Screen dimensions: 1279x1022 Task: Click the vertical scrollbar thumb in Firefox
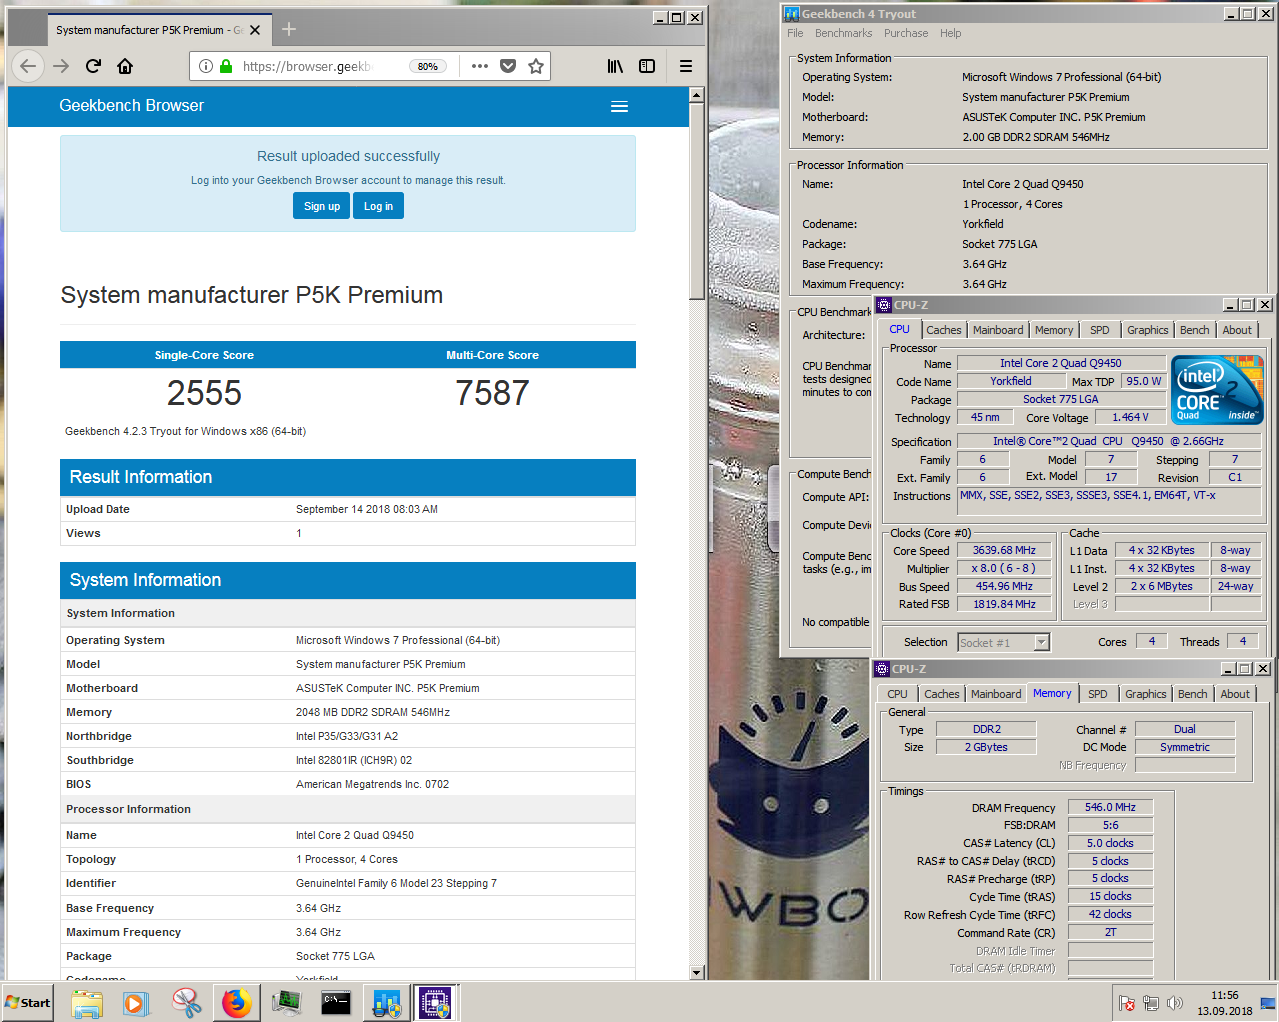pos(697,201)
